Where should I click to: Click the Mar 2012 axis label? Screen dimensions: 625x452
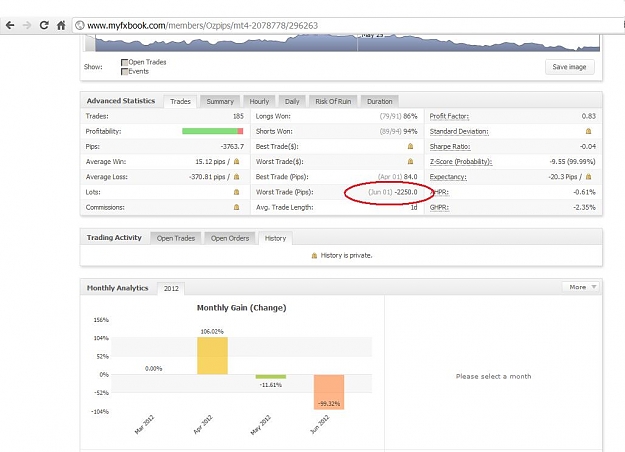point(144,424)
